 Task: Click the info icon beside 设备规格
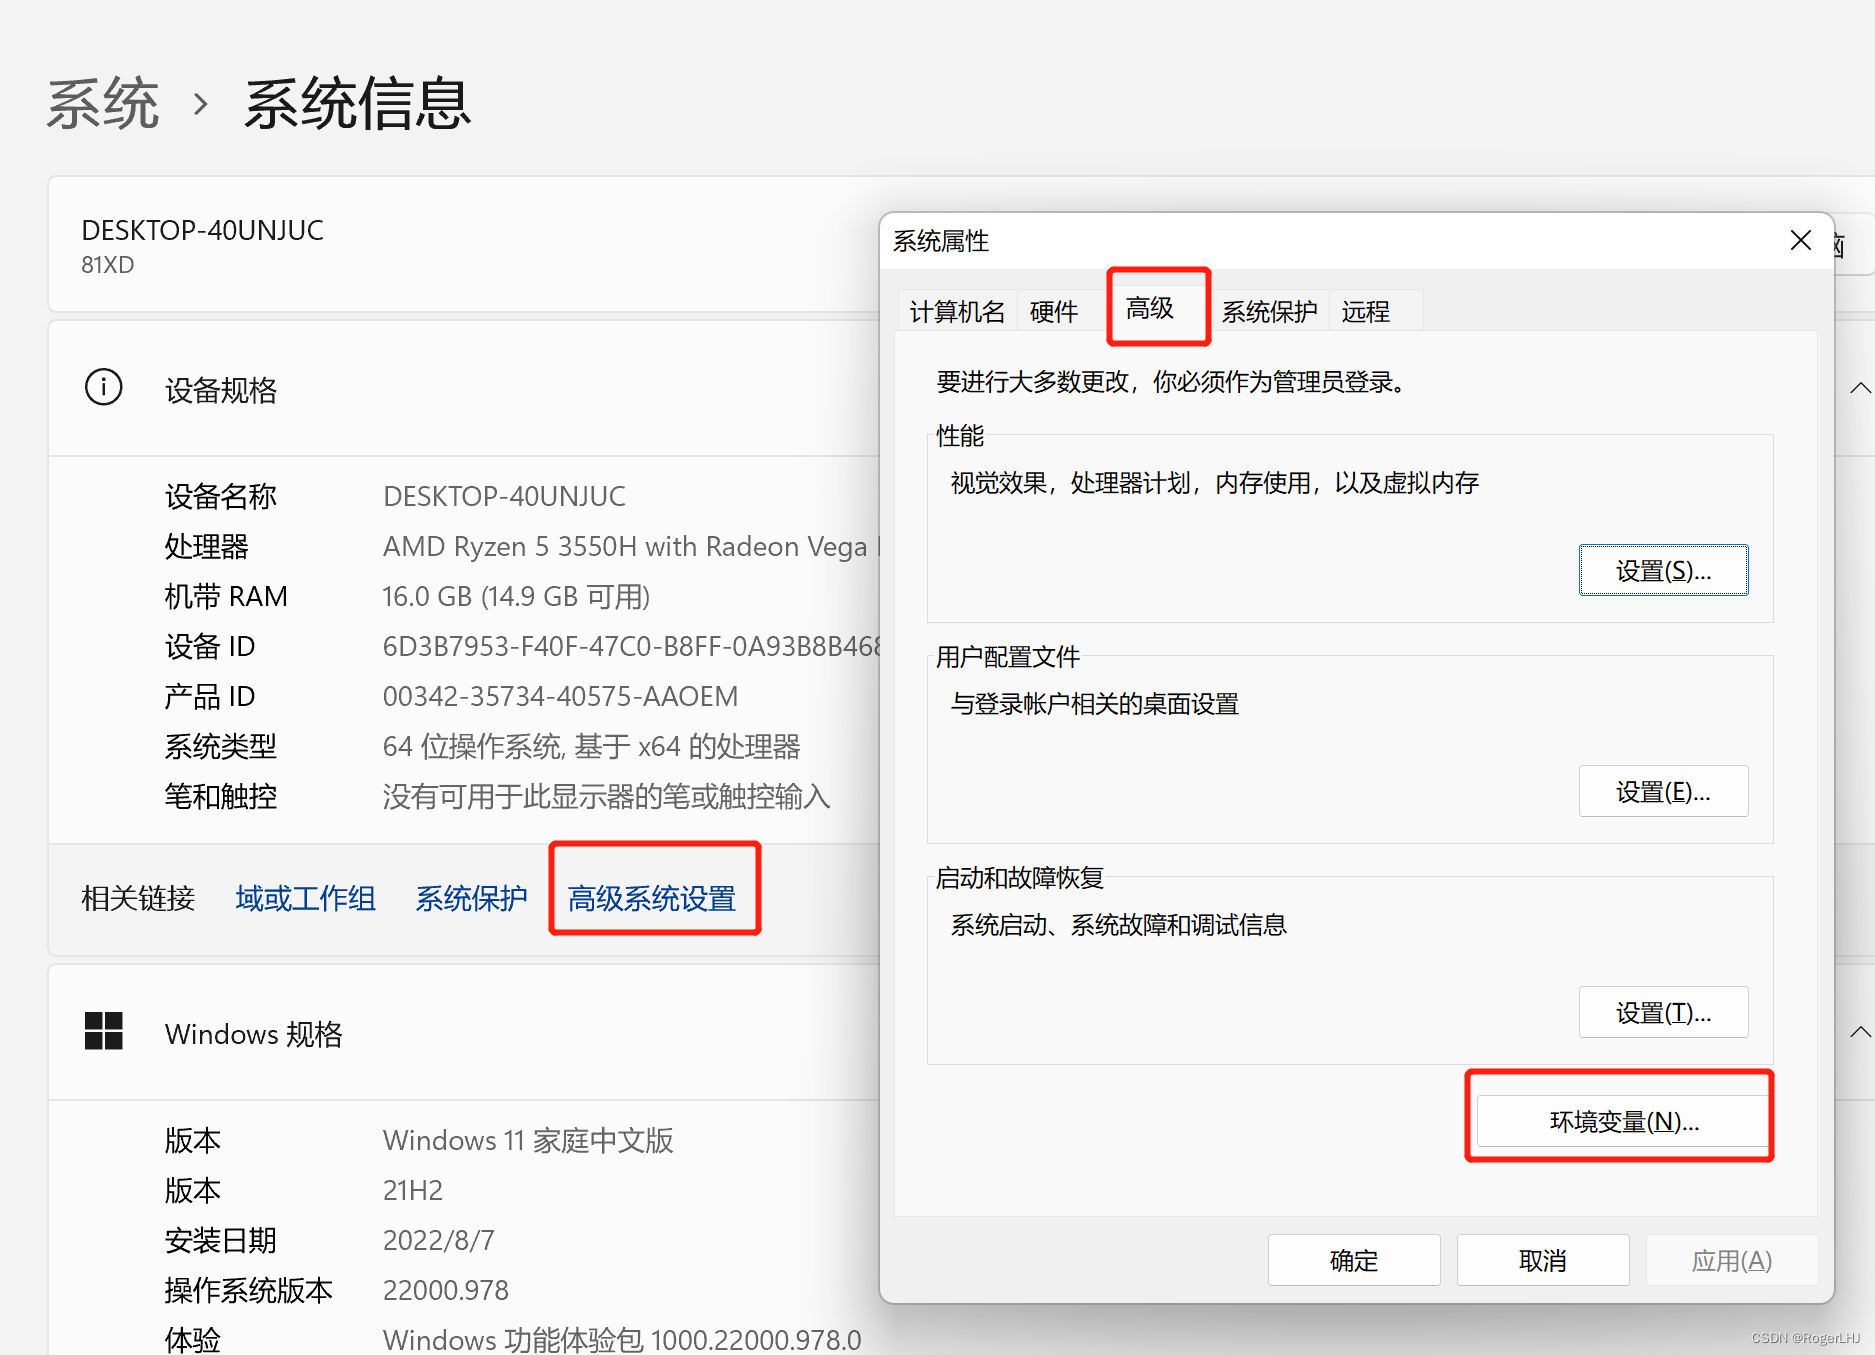[x=104, y=387]
